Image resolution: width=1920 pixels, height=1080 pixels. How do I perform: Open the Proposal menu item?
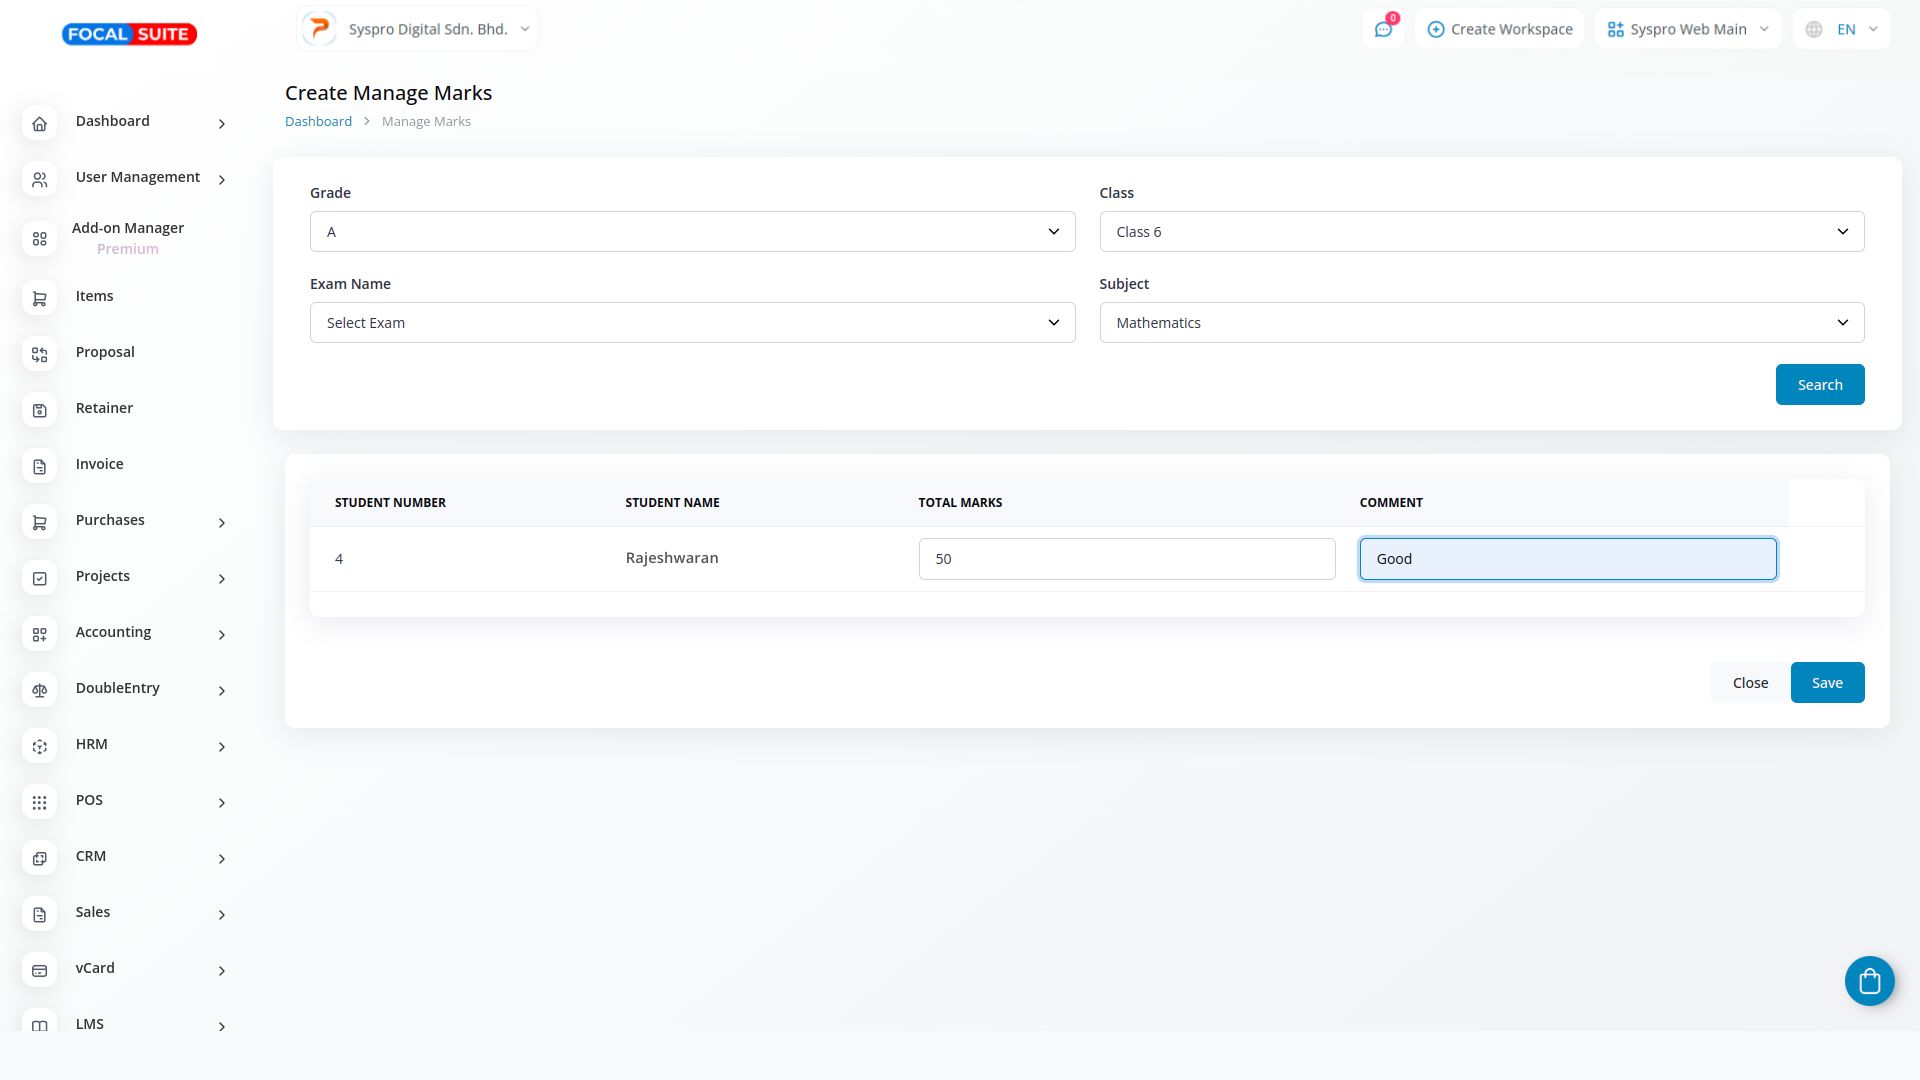105,352
